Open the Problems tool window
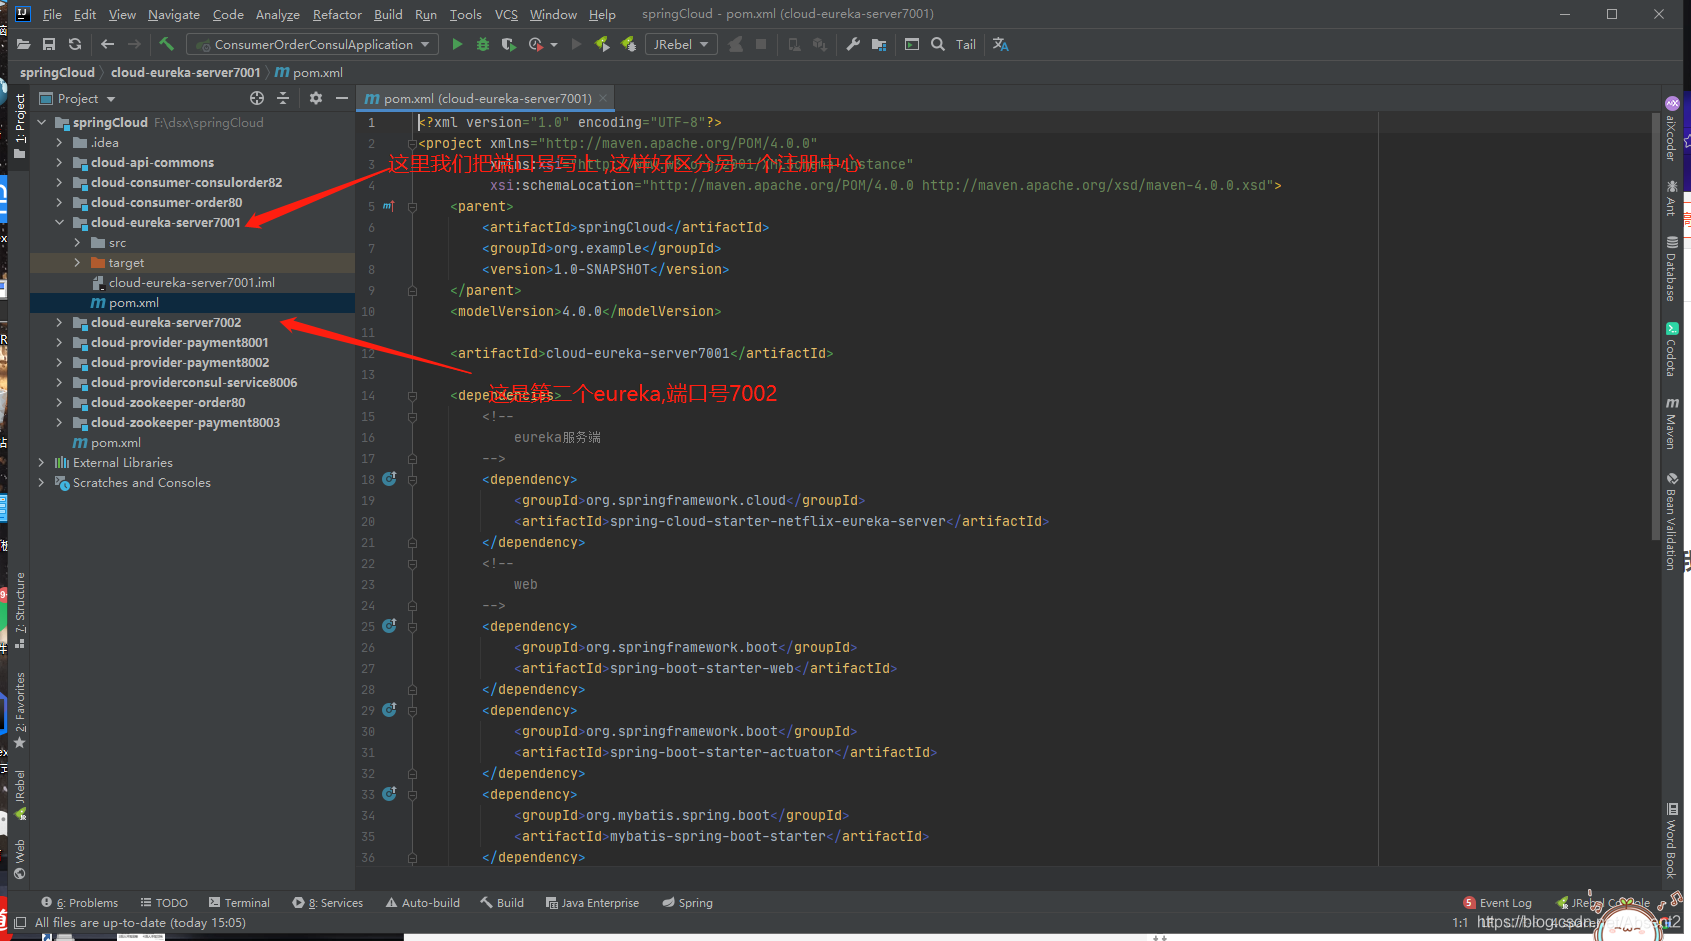Screen dimensions: 1691x941 (79, 902)
